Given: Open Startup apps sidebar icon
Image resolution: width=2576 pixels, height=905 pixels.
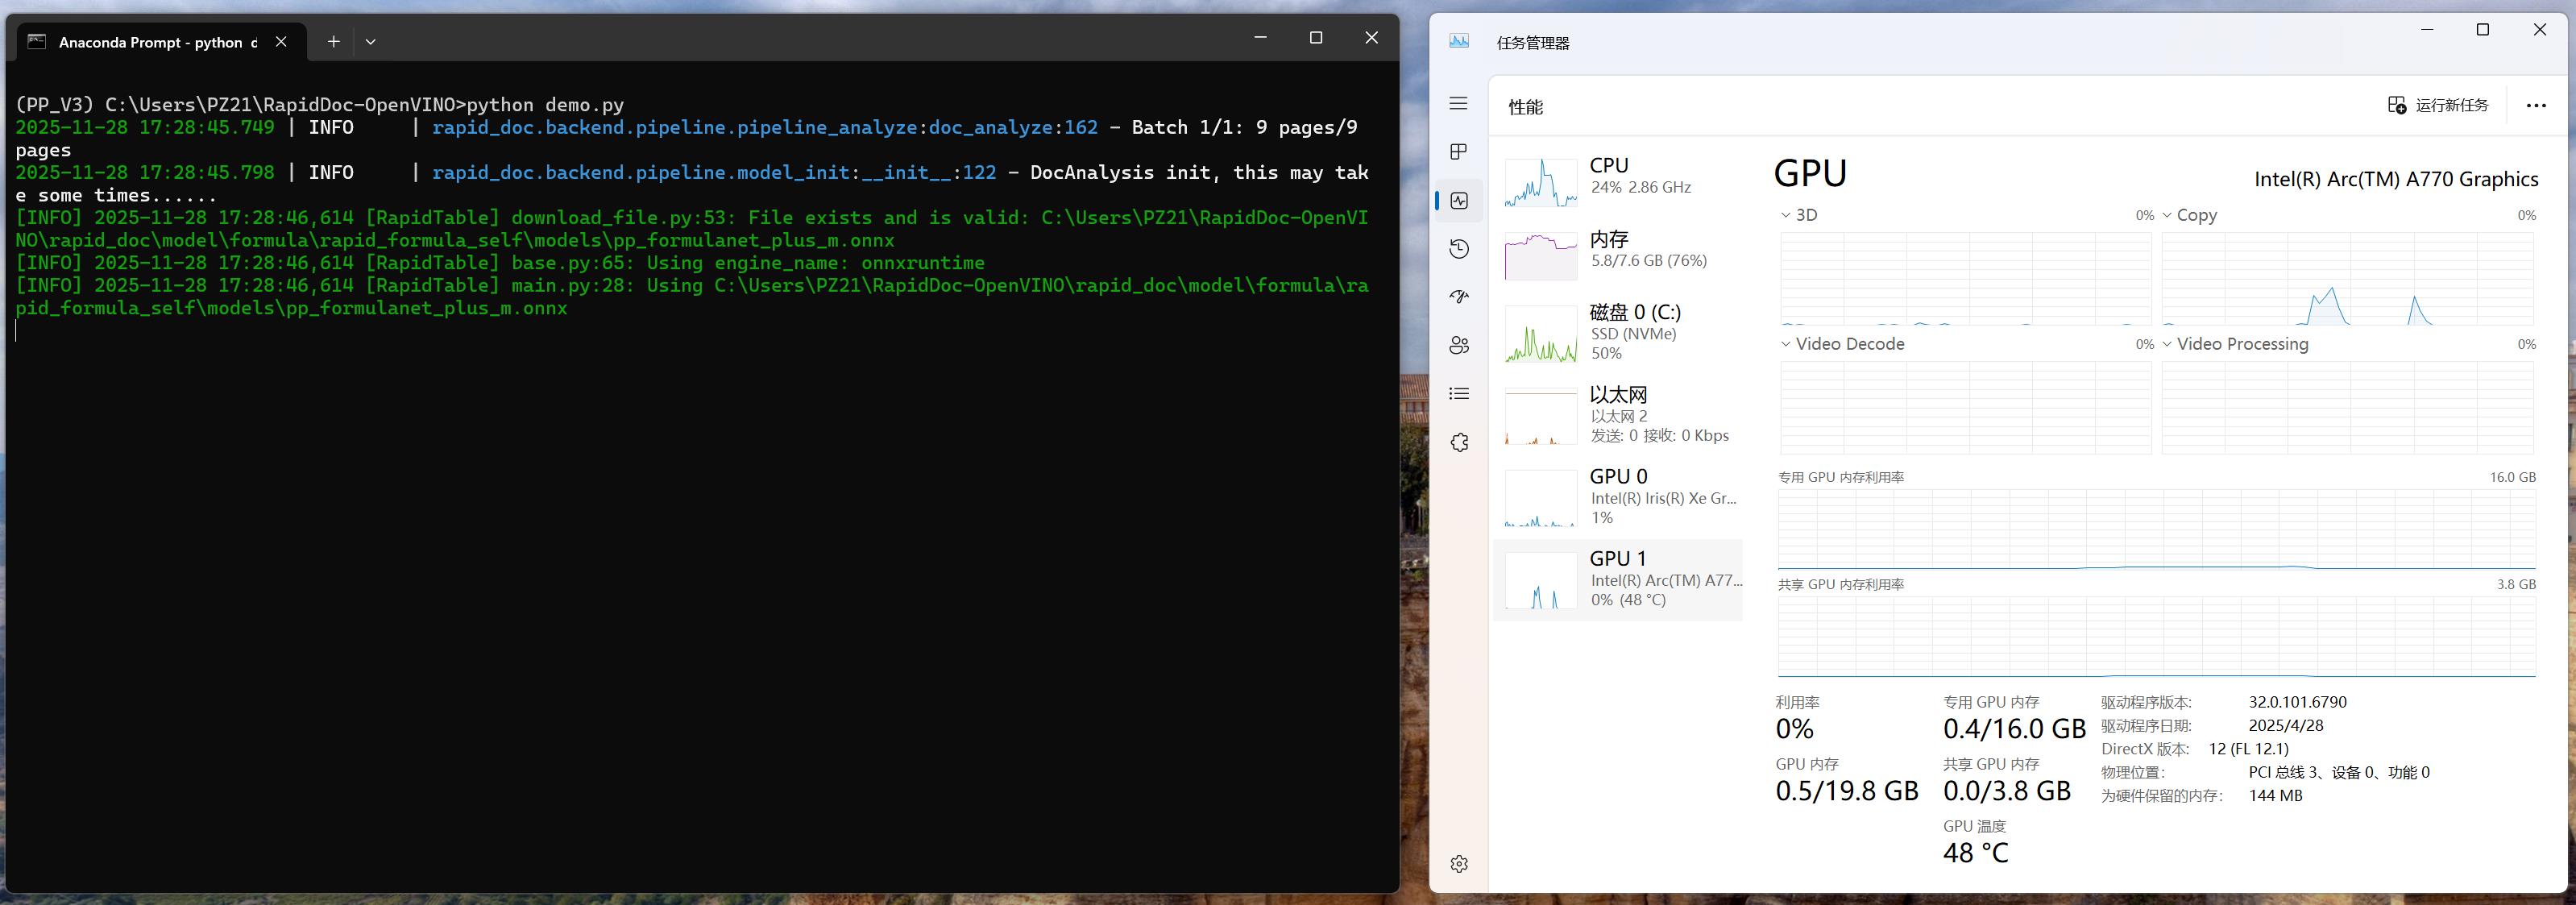Looking at the screenshot, I should 1459,297.
